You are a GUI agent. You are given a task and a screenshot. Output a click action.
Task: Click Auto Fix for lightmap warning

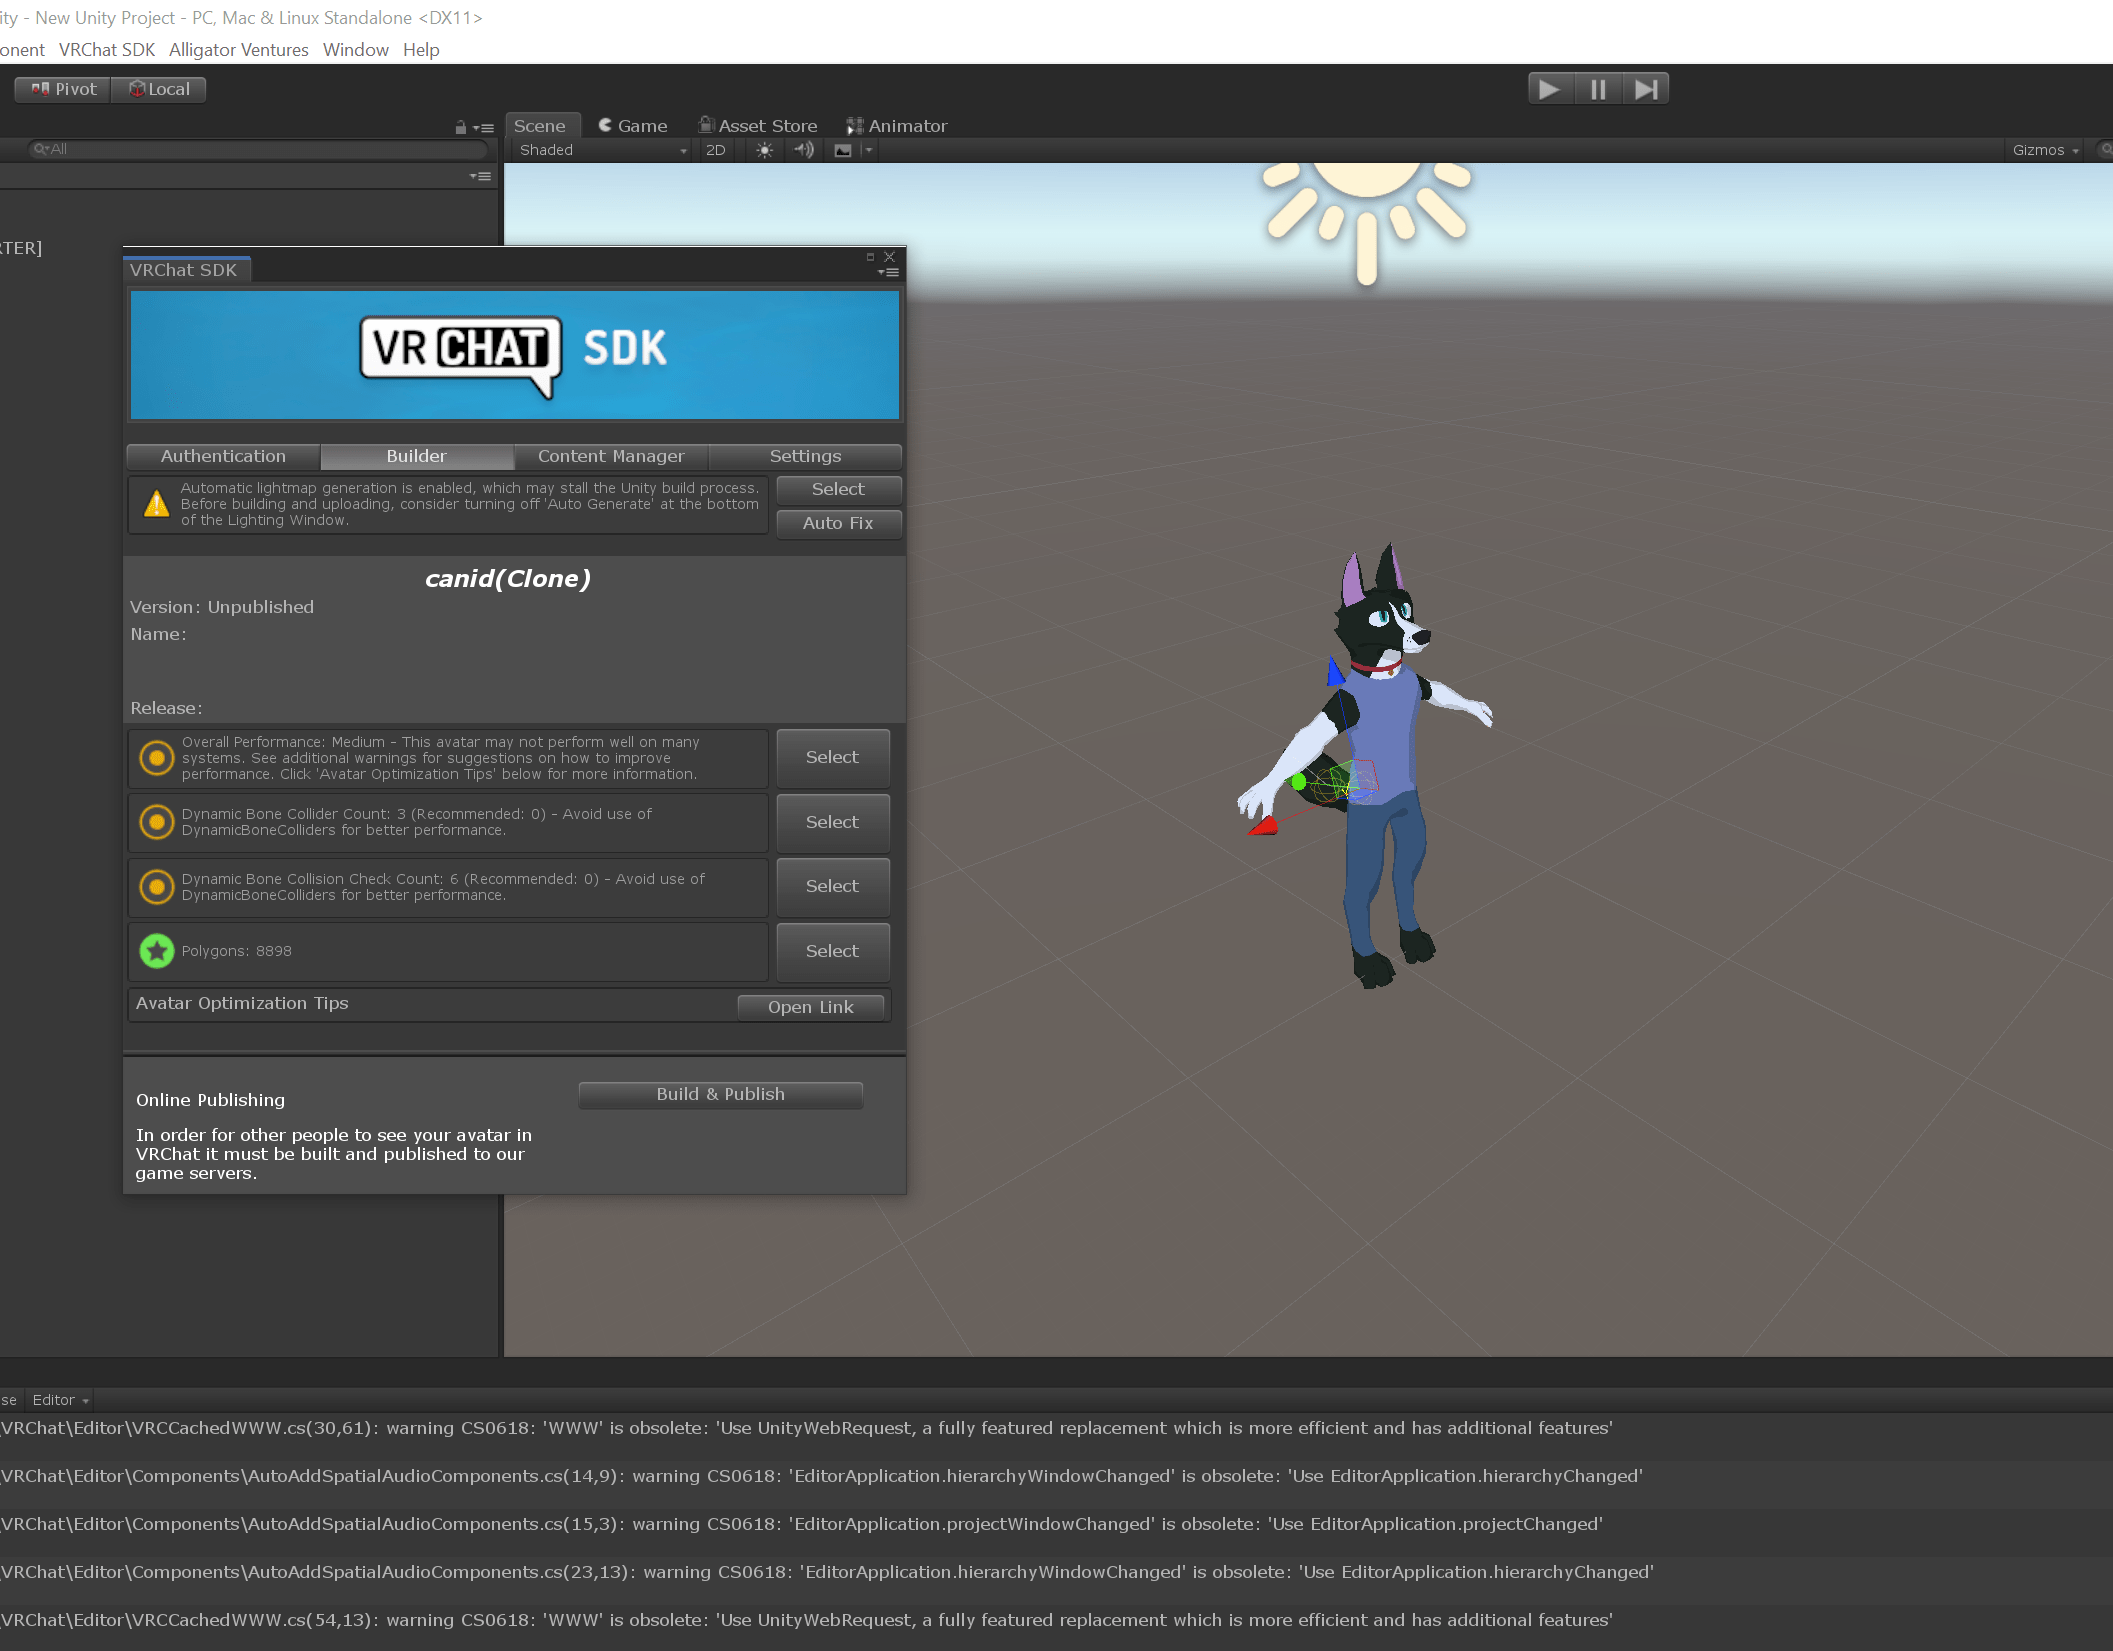coord(838,523)
